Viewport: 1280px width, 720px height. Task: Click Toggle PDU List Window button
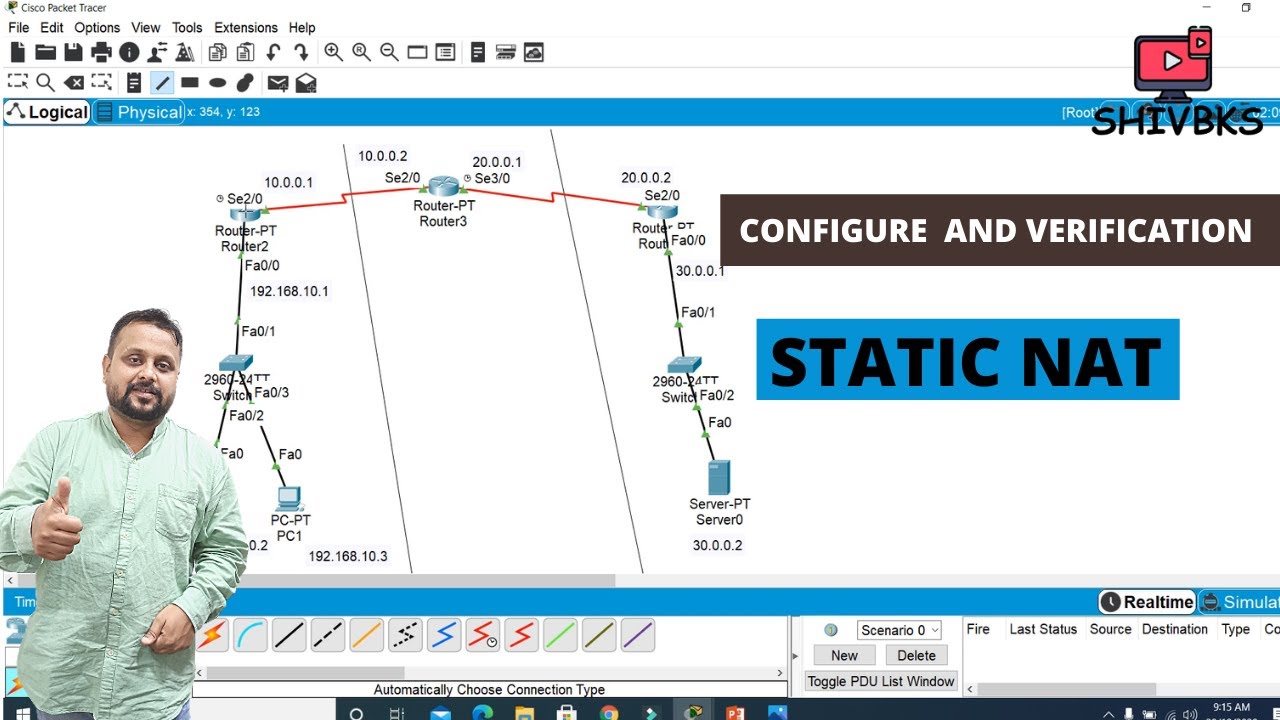click(x=881, y=682)
